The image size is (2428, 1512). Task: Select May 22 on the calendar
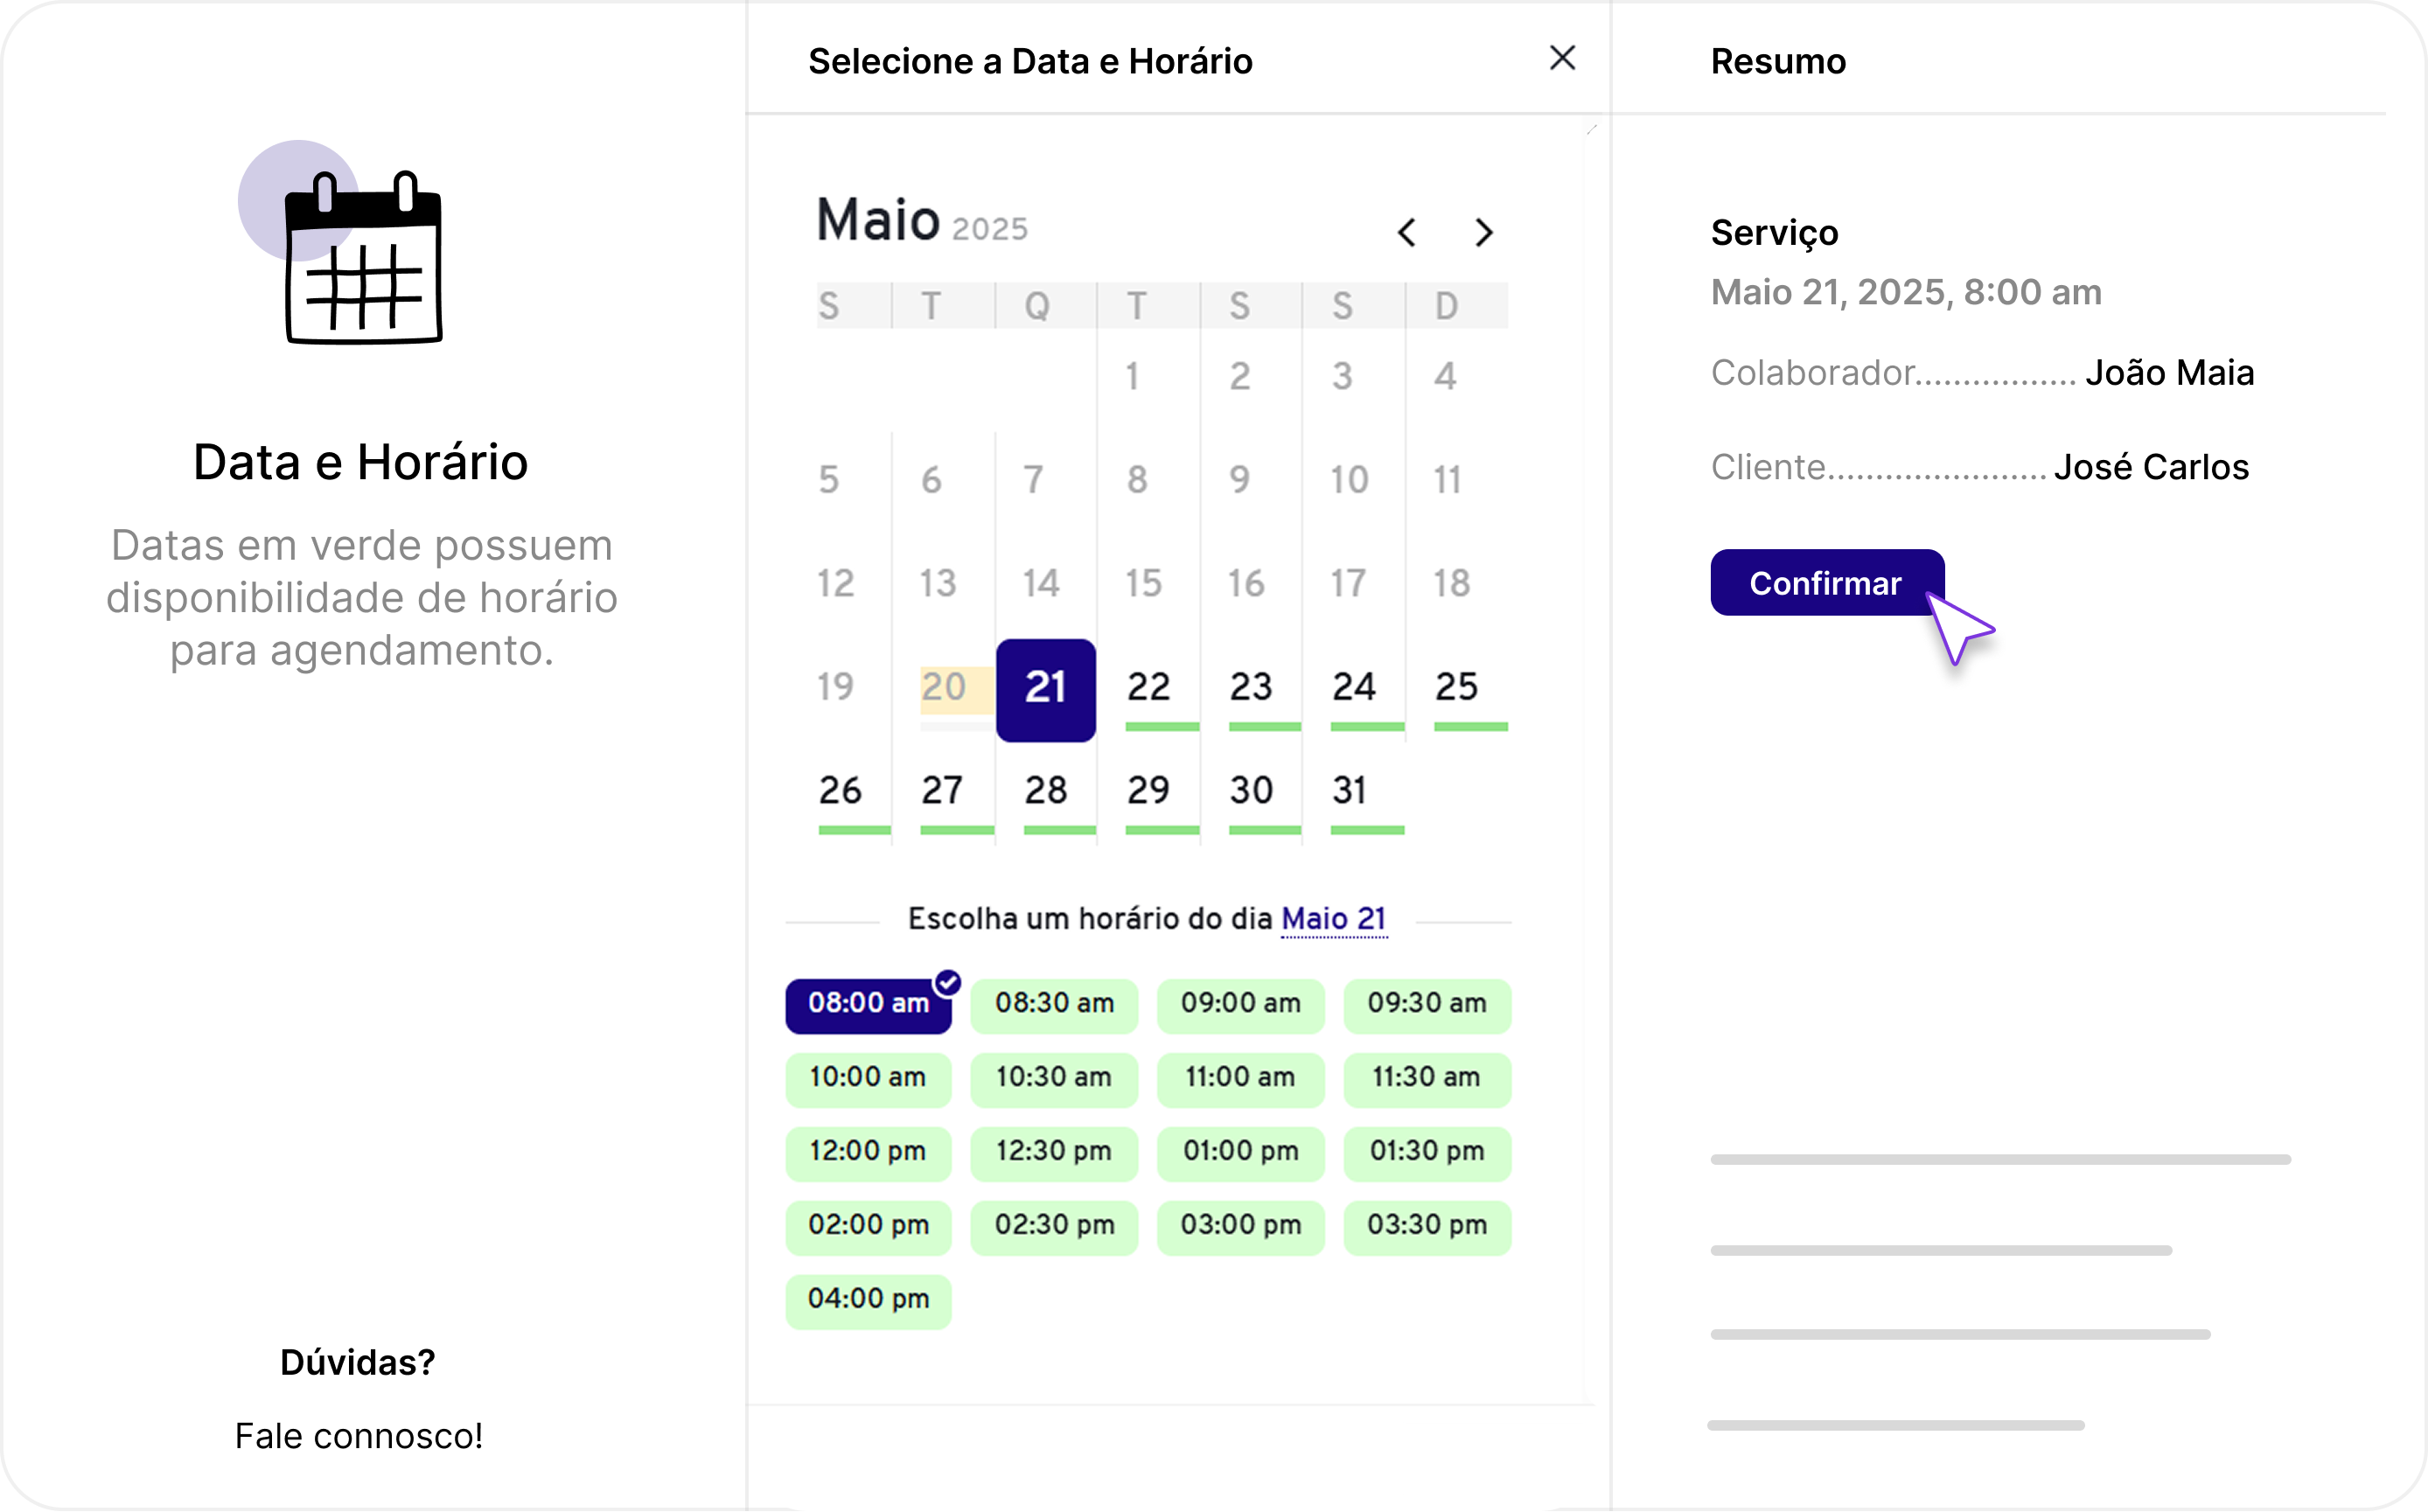pyautogui.click(x=1148, y=688)
